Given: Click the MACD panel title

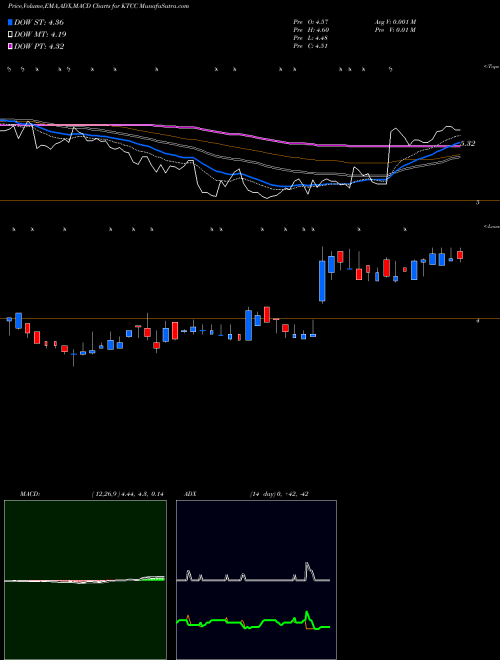Looking at the screenshot, I should [30, 494].
